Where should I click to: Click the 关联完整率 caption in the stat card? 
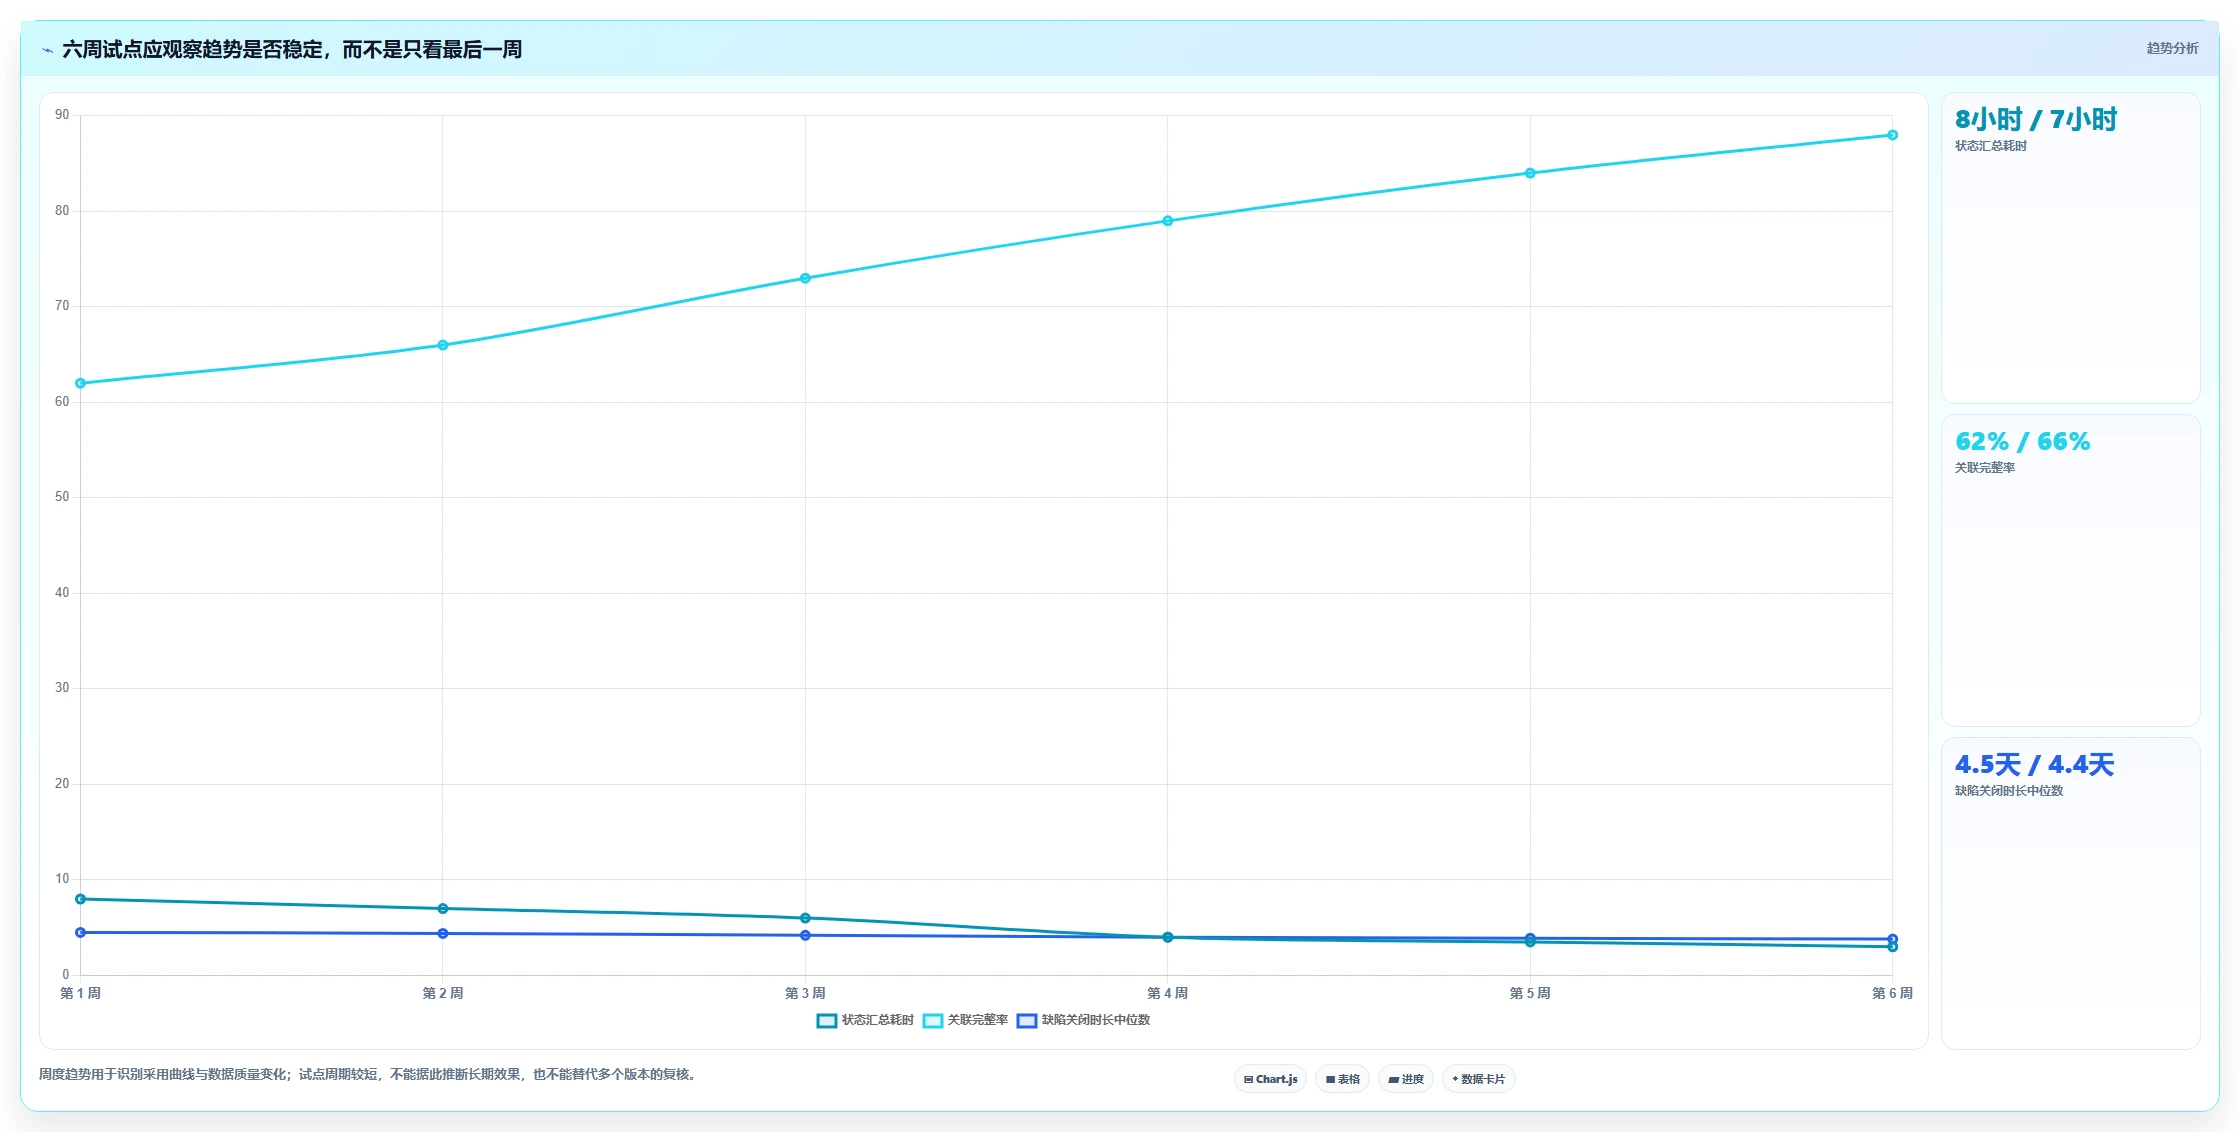click(x=1984, y=468)
